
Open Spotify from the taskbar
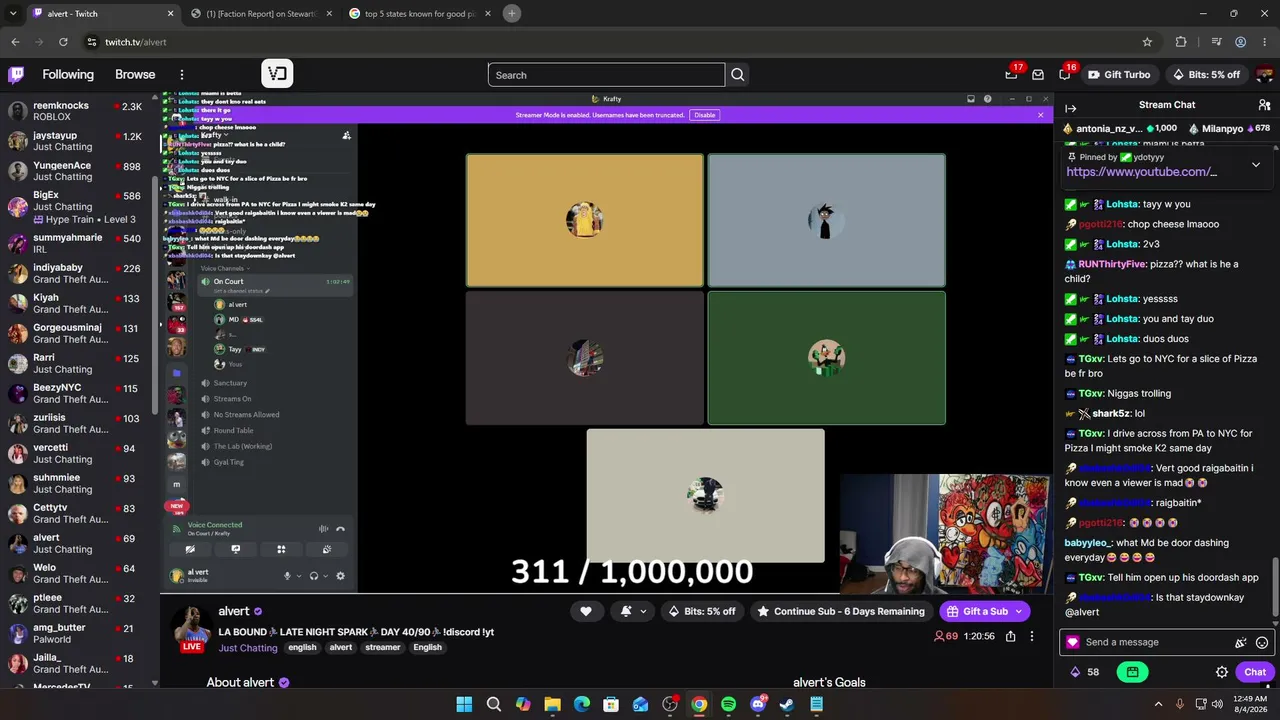[x=728, y=704]
